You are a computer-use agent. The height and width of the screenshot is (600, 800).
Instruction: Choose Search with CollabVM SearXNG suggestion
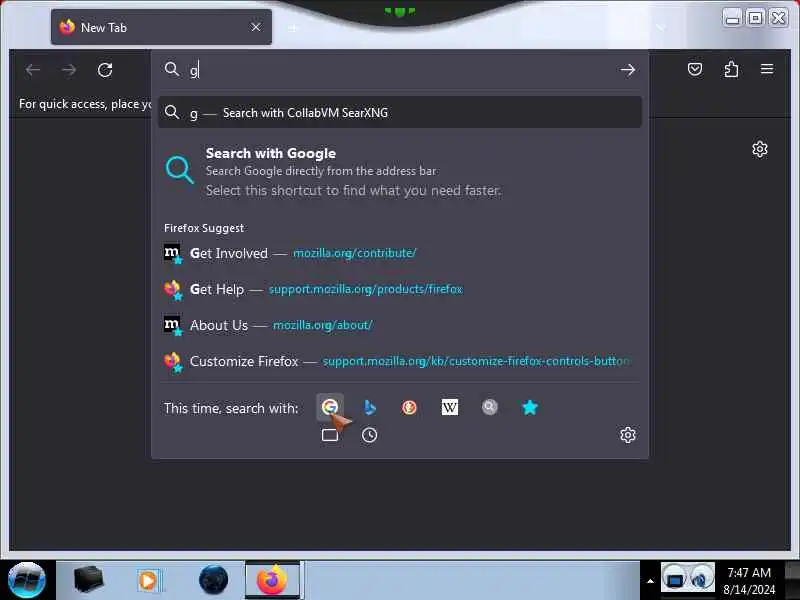[400, 113]
